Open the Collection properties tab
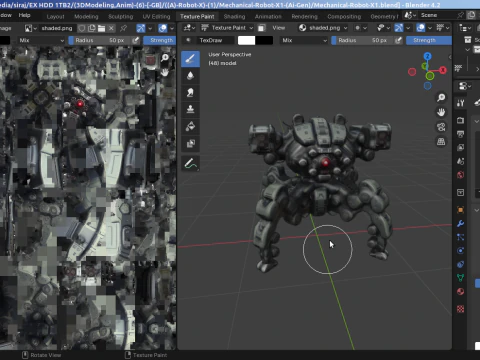480x360 pixels. click(461, 192)
